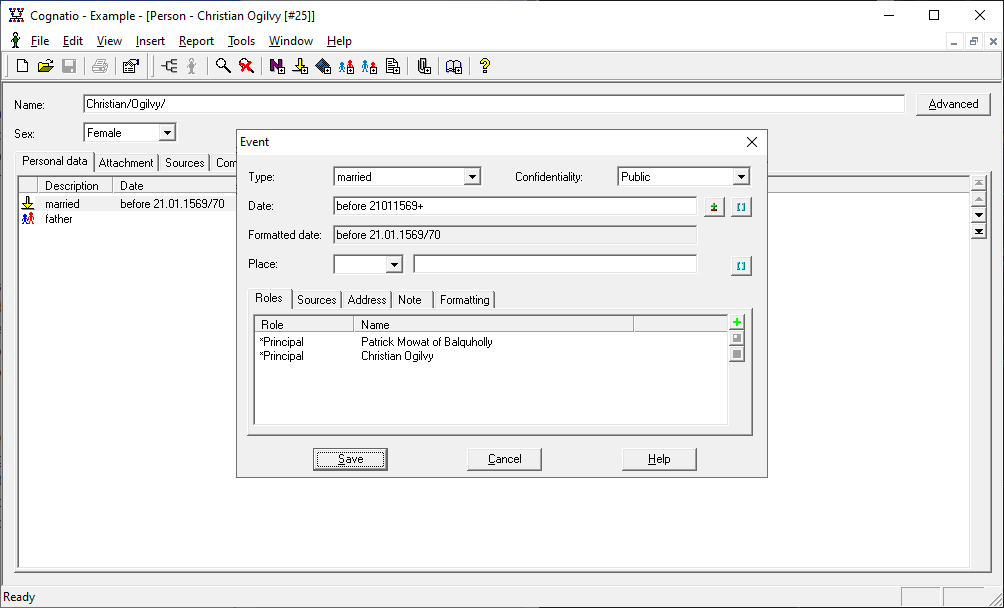Click the Place name text field

555,264
